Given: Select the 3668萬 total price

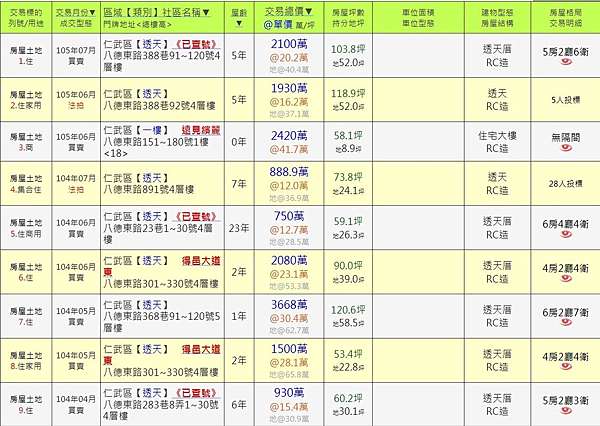Looking at the screenshot, I should 289,305.
